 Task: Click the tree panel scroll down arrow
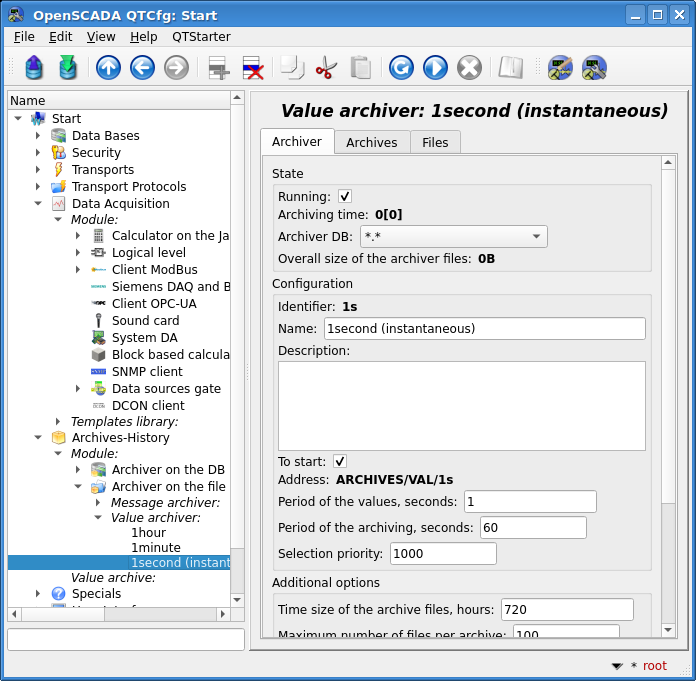pos(237,600)
